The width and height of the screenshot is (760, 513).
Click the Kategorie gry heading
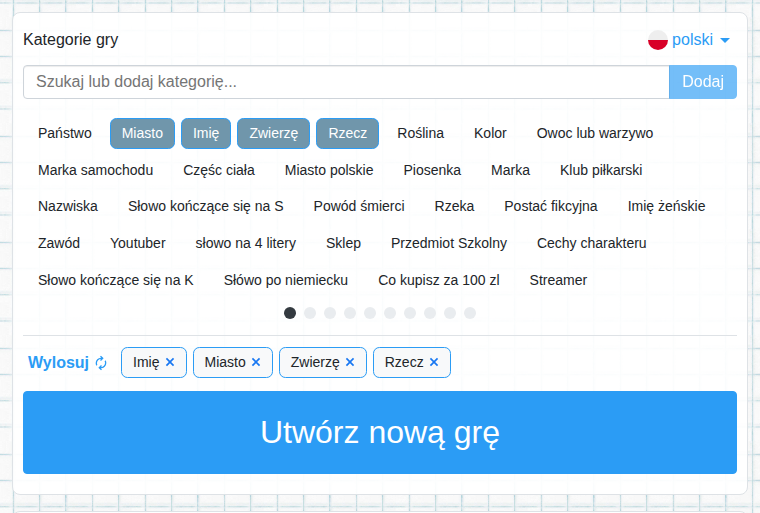(x=71, y=39)
